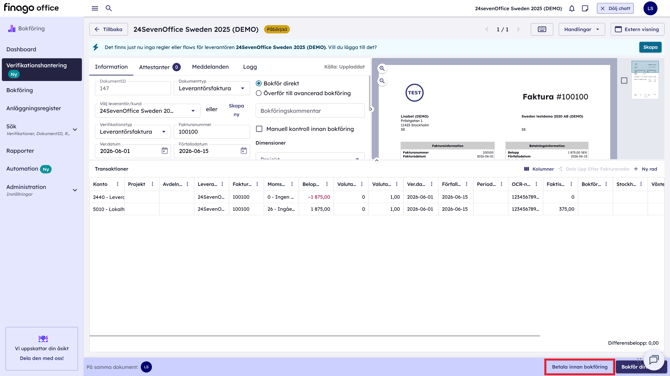
Task: Open the Välj leverantör/kund dropdown
Action: (x=147, y=111)
